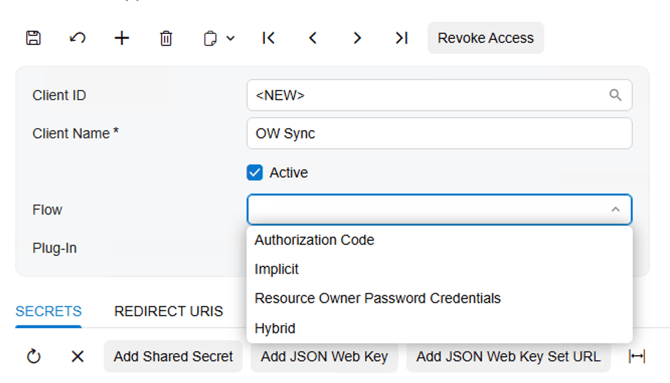This screenshot has width=670, height=383.
Task: Go to first record icon
Action: (268, 38)
